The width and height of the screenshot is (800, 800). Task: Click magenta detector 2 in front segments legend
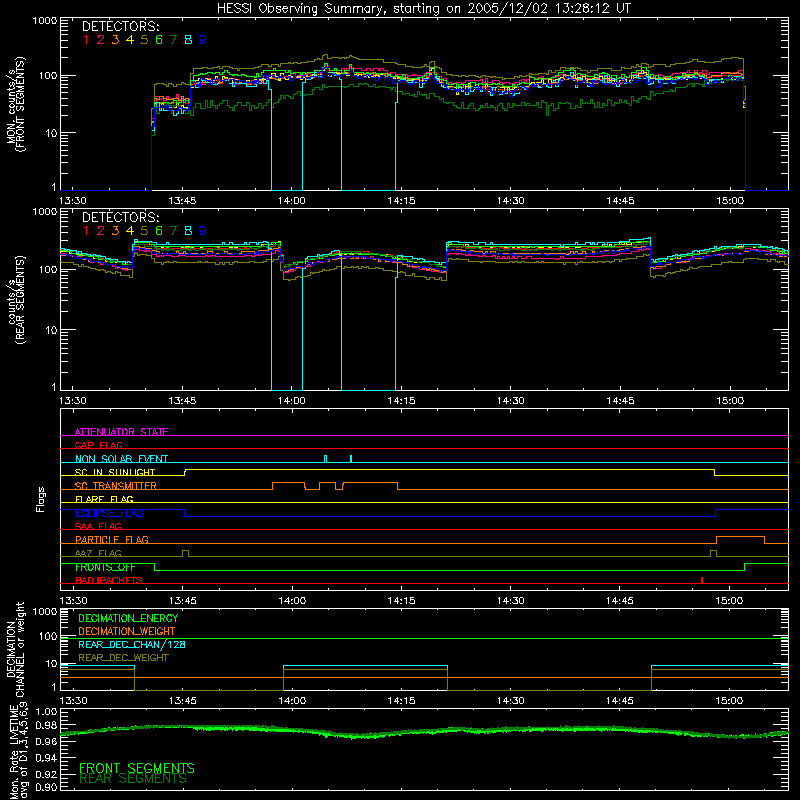point(101,40)
